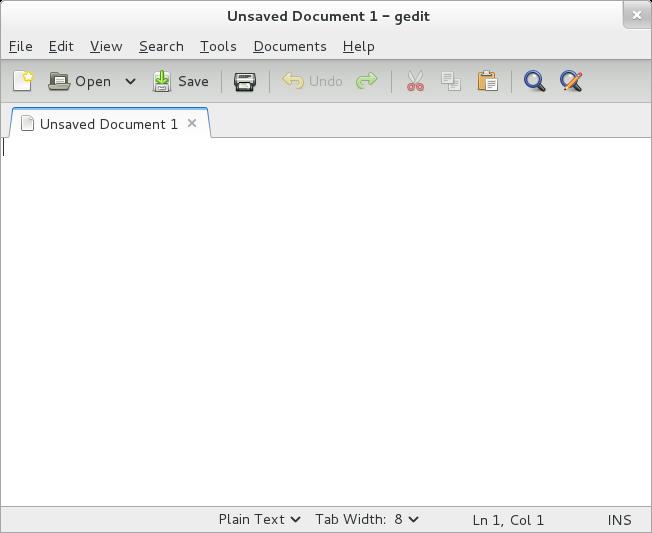Image resolution: width=652 pixels, height=533 pixels.
Task: Click the New Document icon
Action: [22, 81]
